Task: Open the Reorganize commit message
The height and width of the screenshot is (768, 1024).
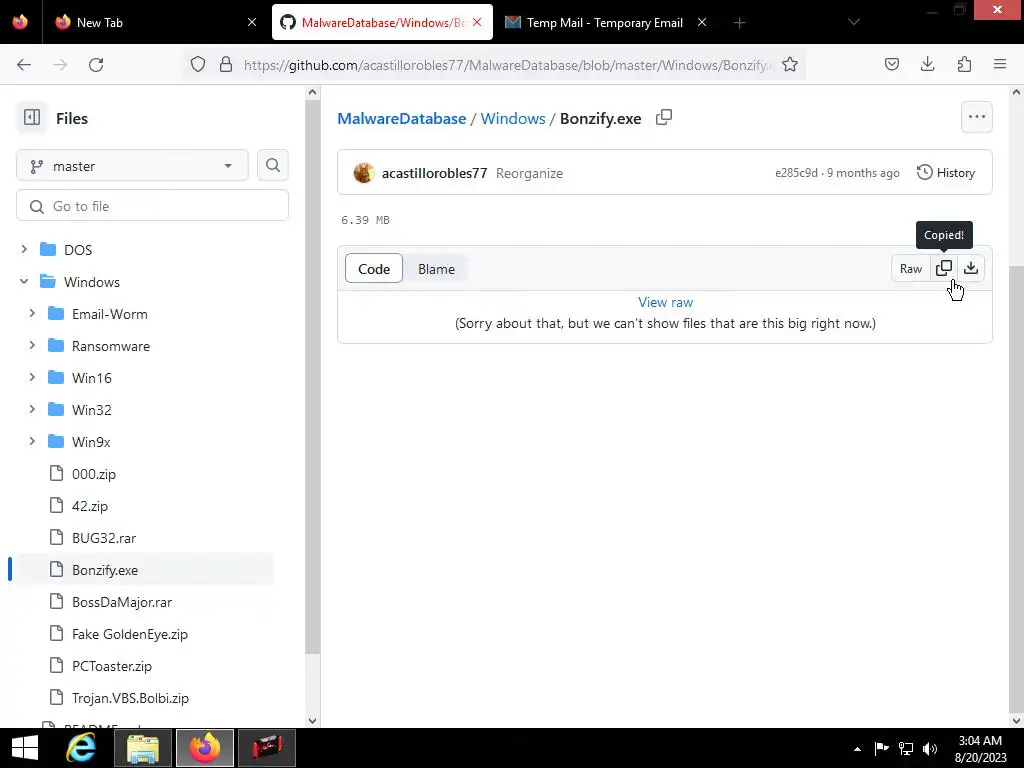Action: [529, 173]
